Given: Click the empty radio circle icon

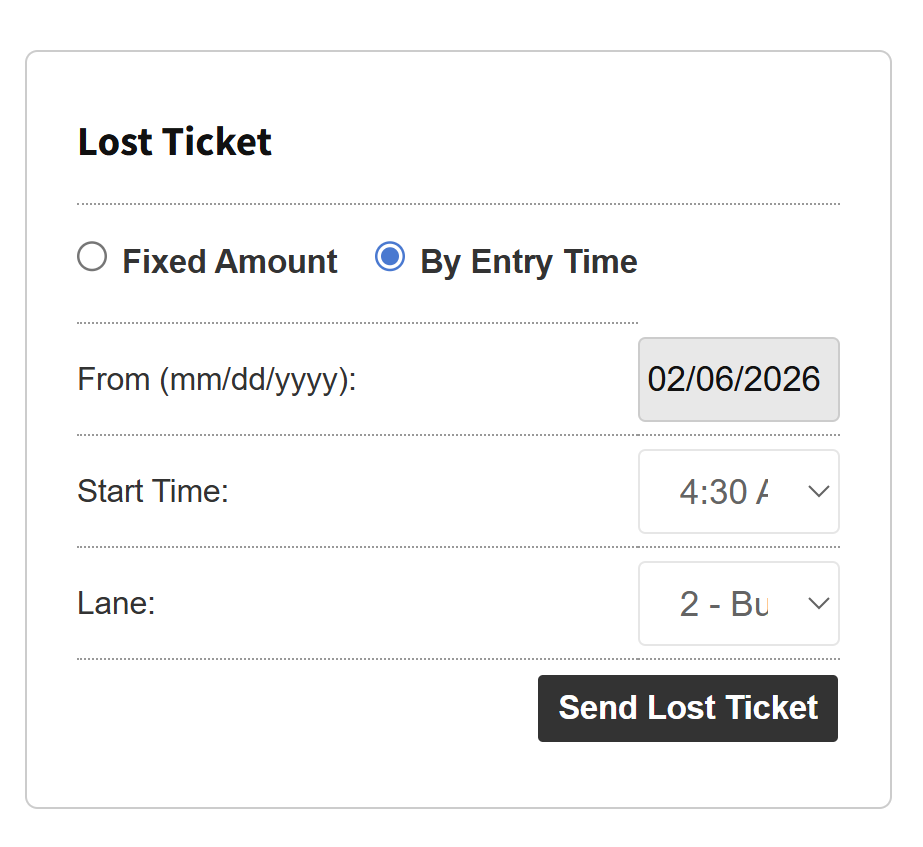Looking at the screenshot, I should click(x=92, y=258).
